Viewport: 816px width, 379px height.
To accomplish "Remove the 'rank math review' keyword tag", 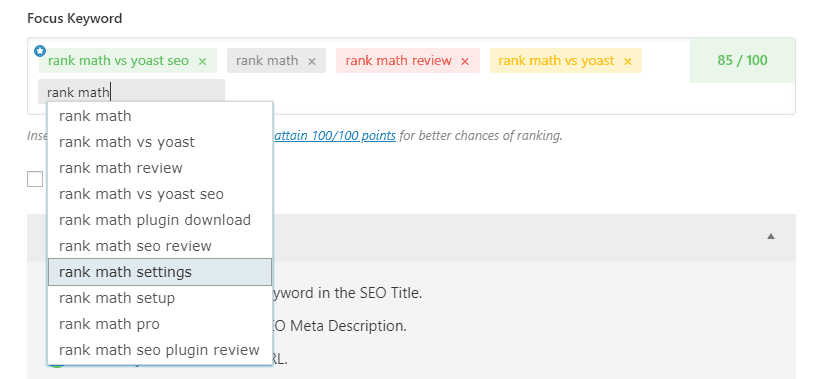I will click(465, 61).
